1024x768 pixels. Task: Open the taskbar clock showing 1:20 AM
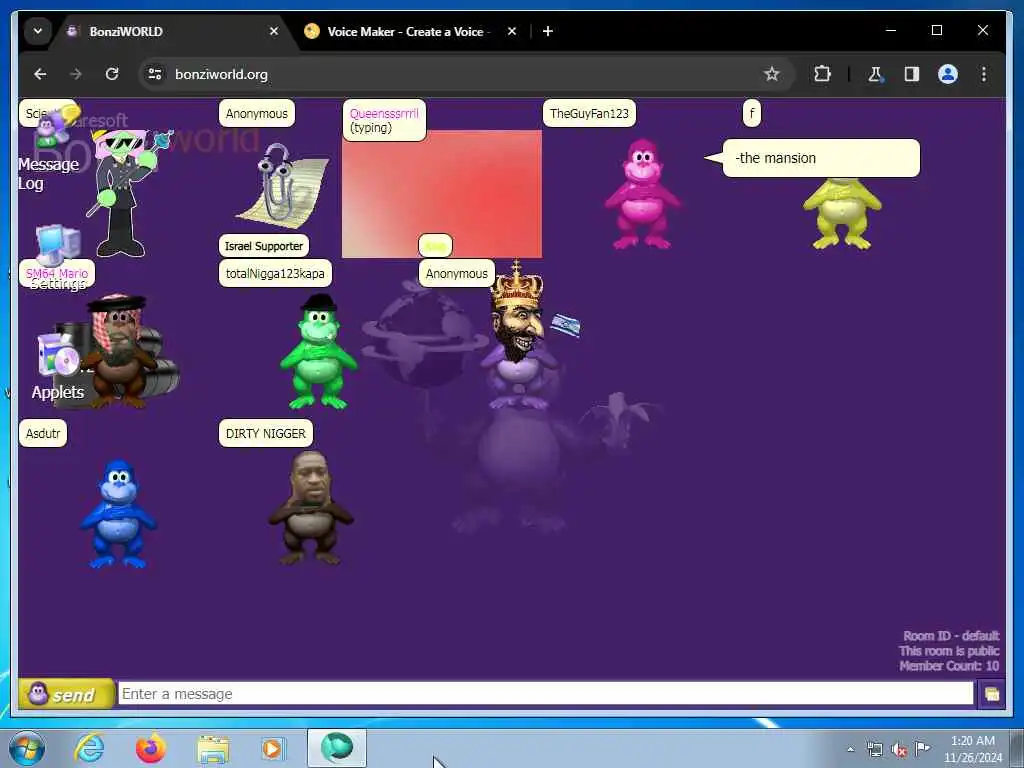(973, 749)
